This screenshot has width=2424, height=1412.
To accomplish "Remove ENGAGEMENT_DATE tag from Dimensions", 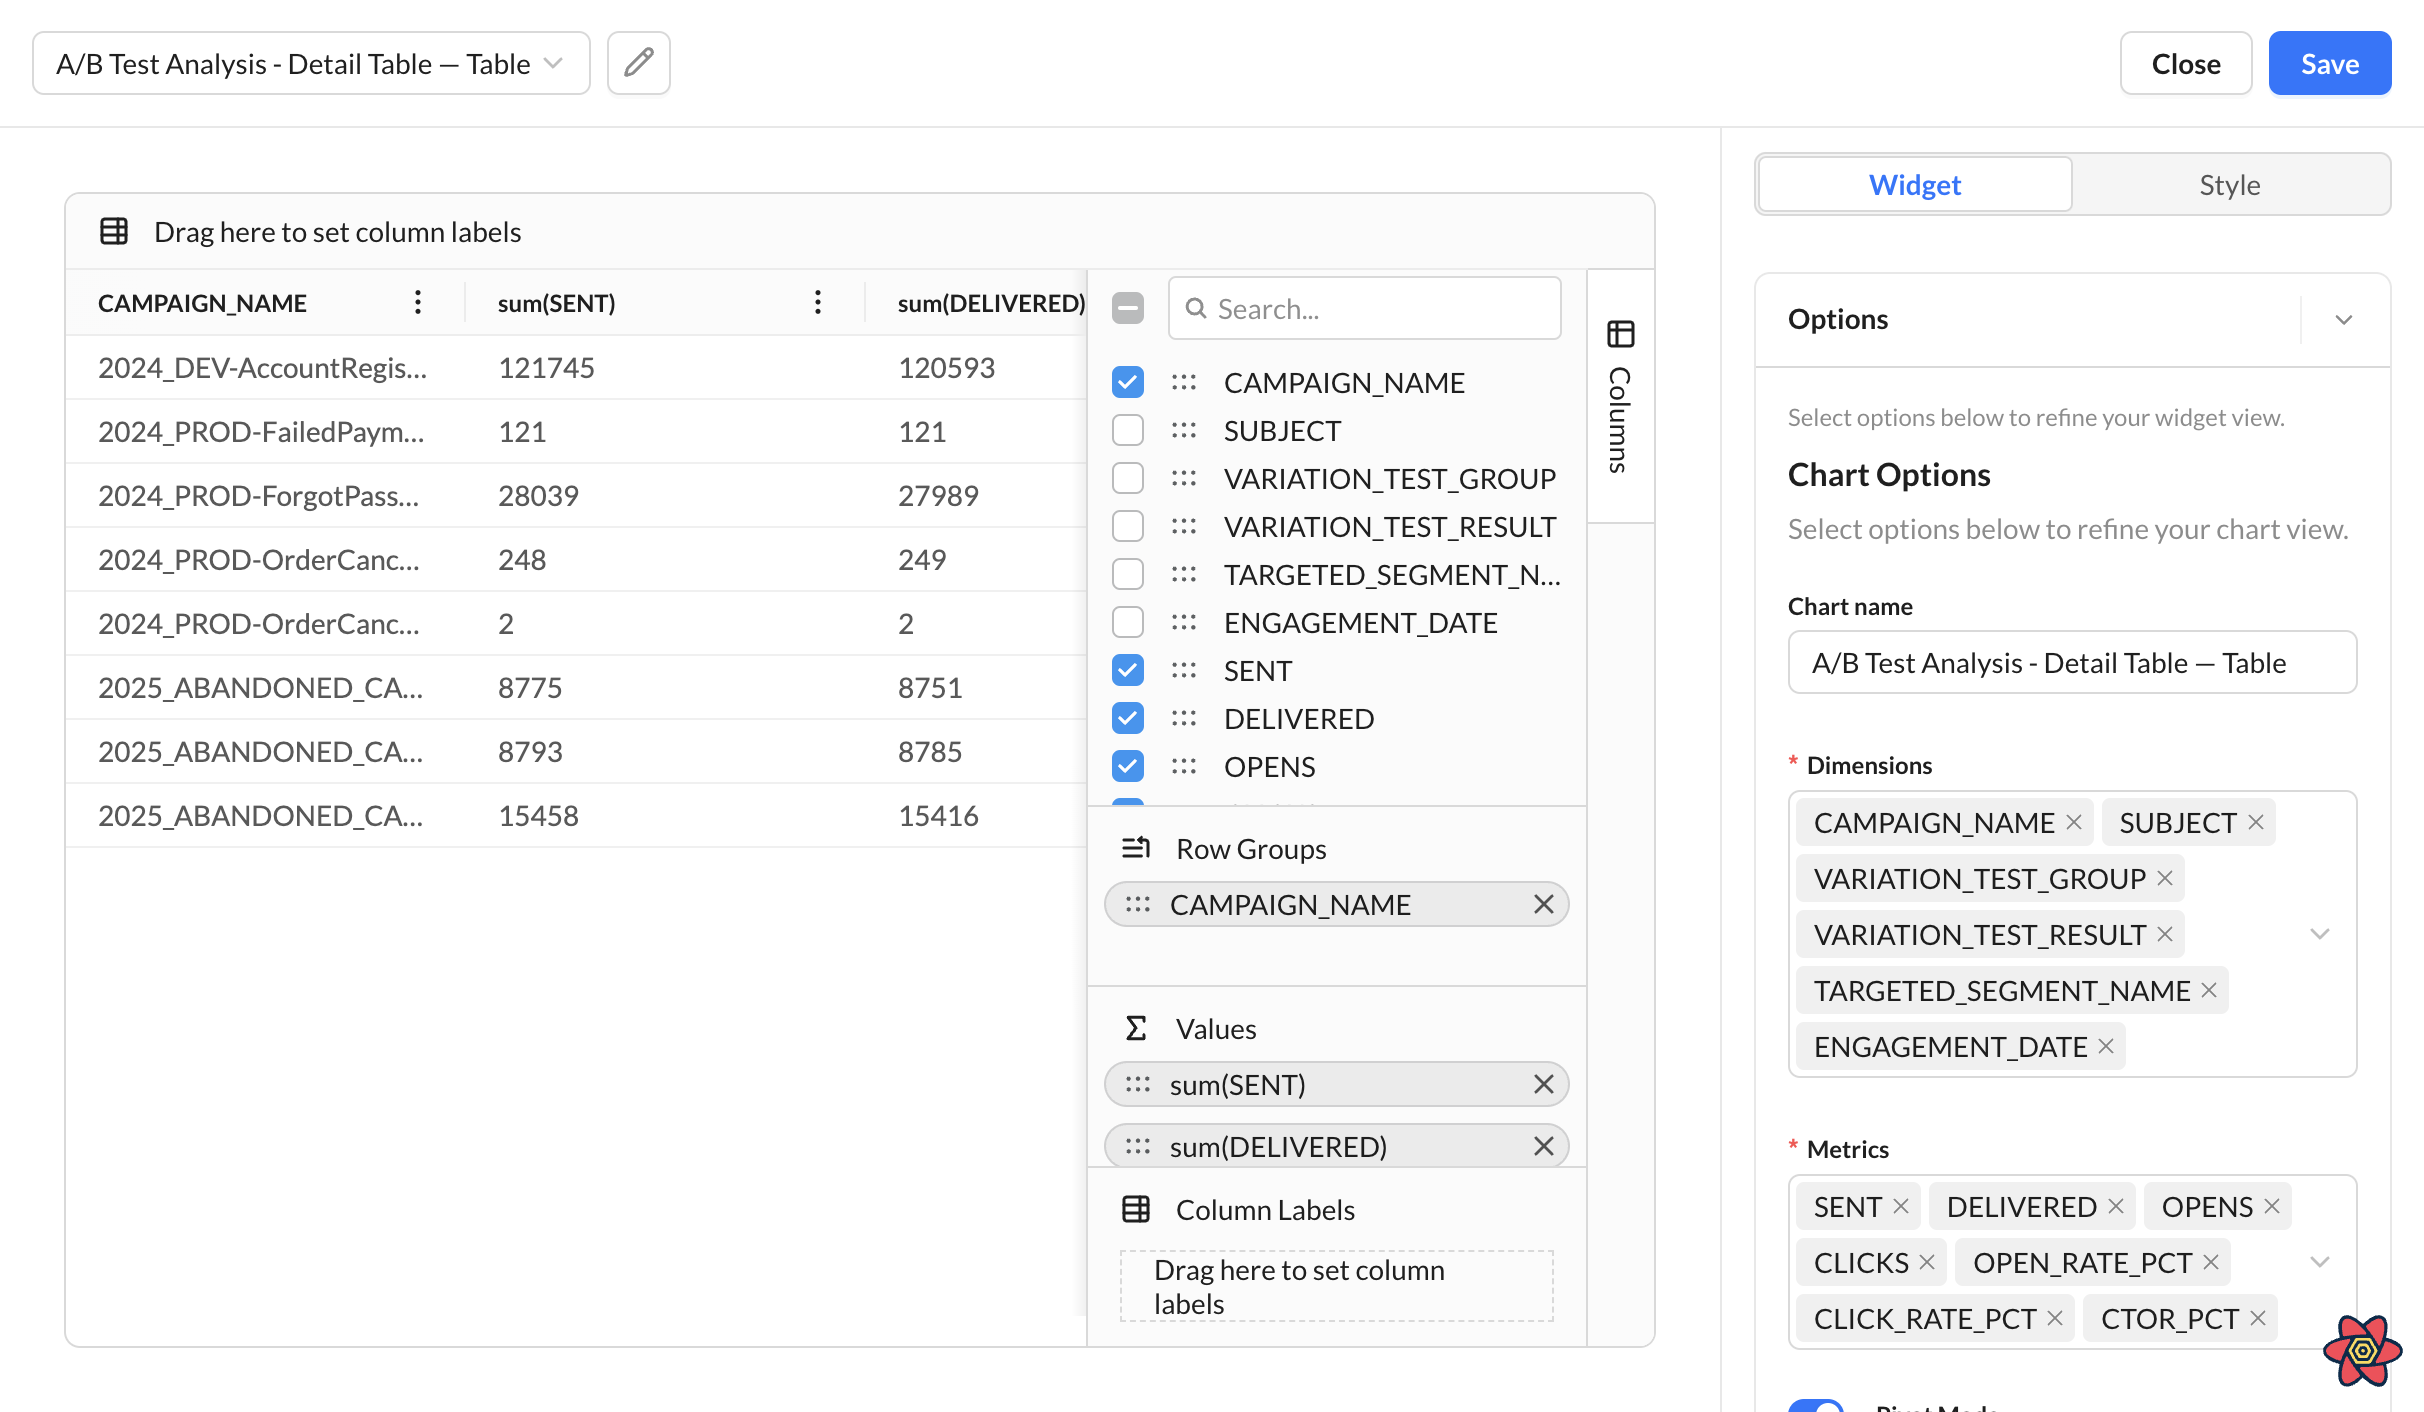I will point(2106,1046).
